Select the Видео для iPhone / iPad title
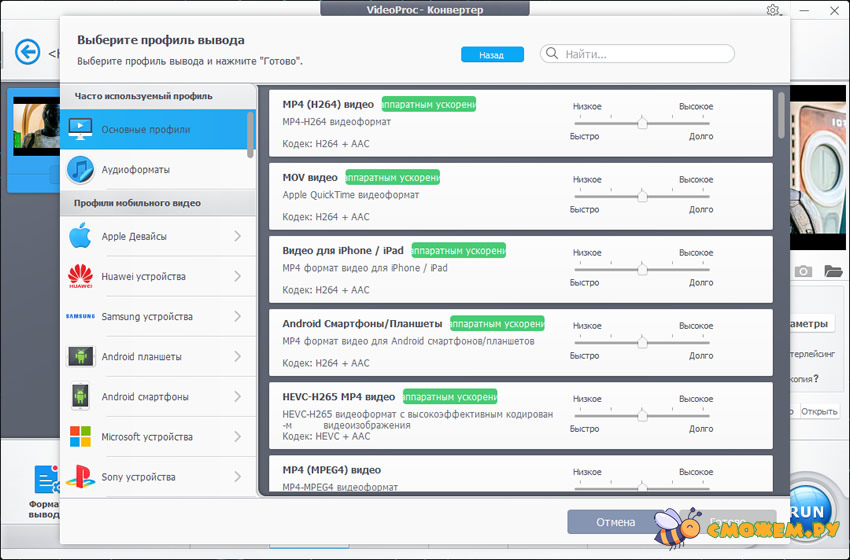The width and height of the screenshot is (850, 560). point(343,250)
